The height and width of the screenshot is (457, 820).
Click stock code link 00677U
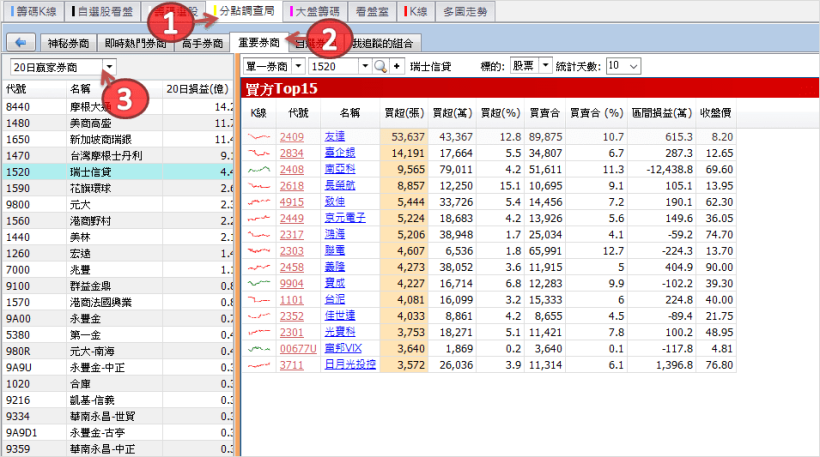pos(298,349)
